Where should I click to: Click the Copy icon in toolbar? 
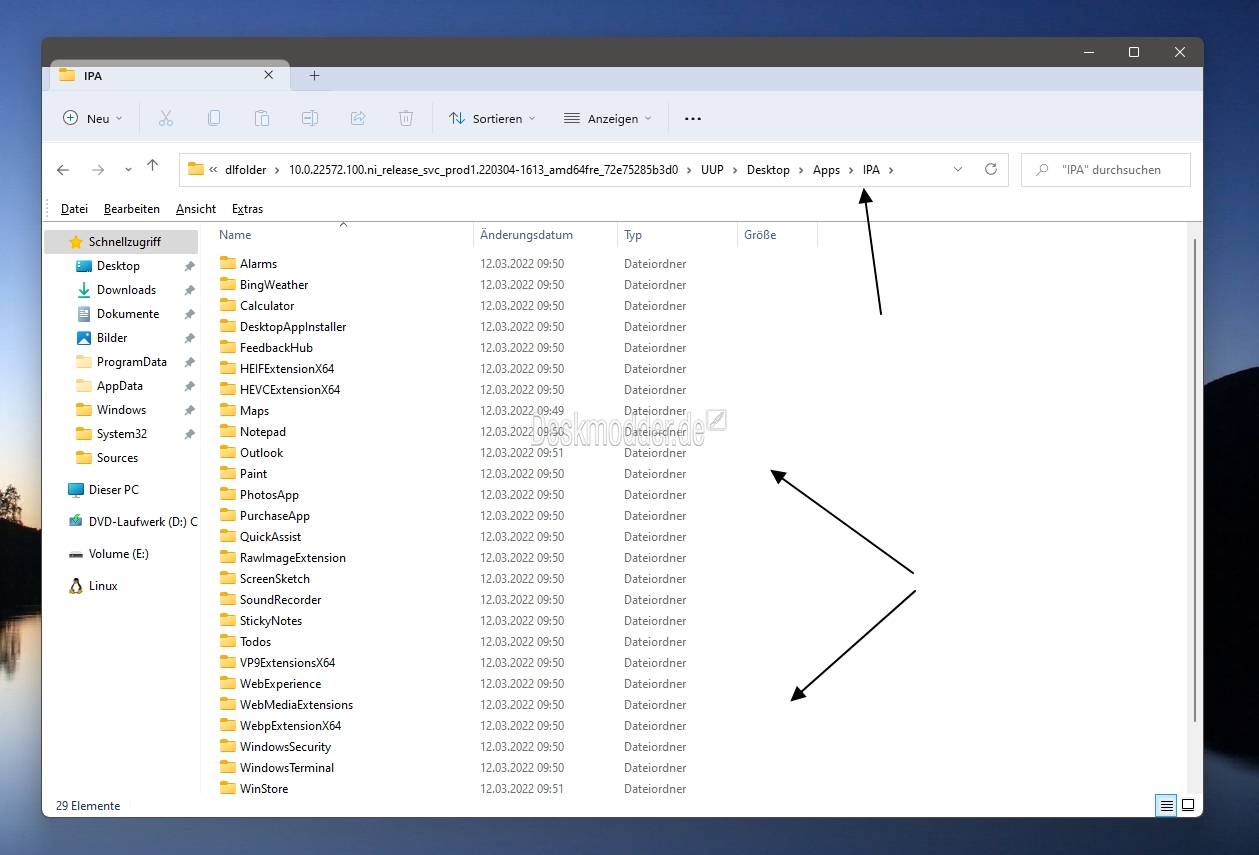(x=214, y=118)
